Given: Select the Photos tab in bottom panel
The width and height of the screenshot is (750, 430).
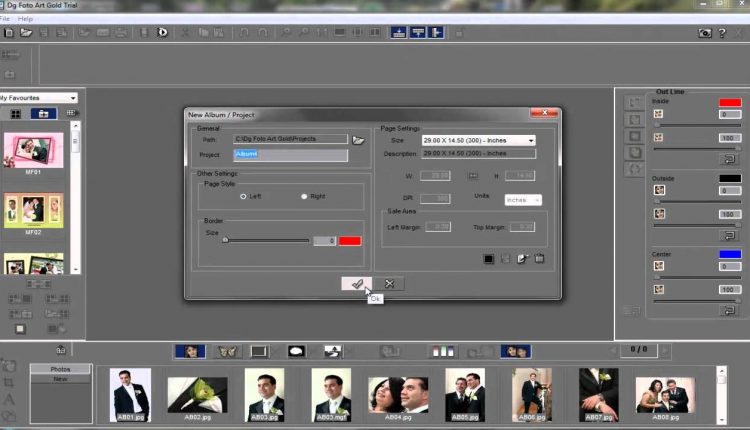Looking at the screenshot, I should (x=60, y=369).
